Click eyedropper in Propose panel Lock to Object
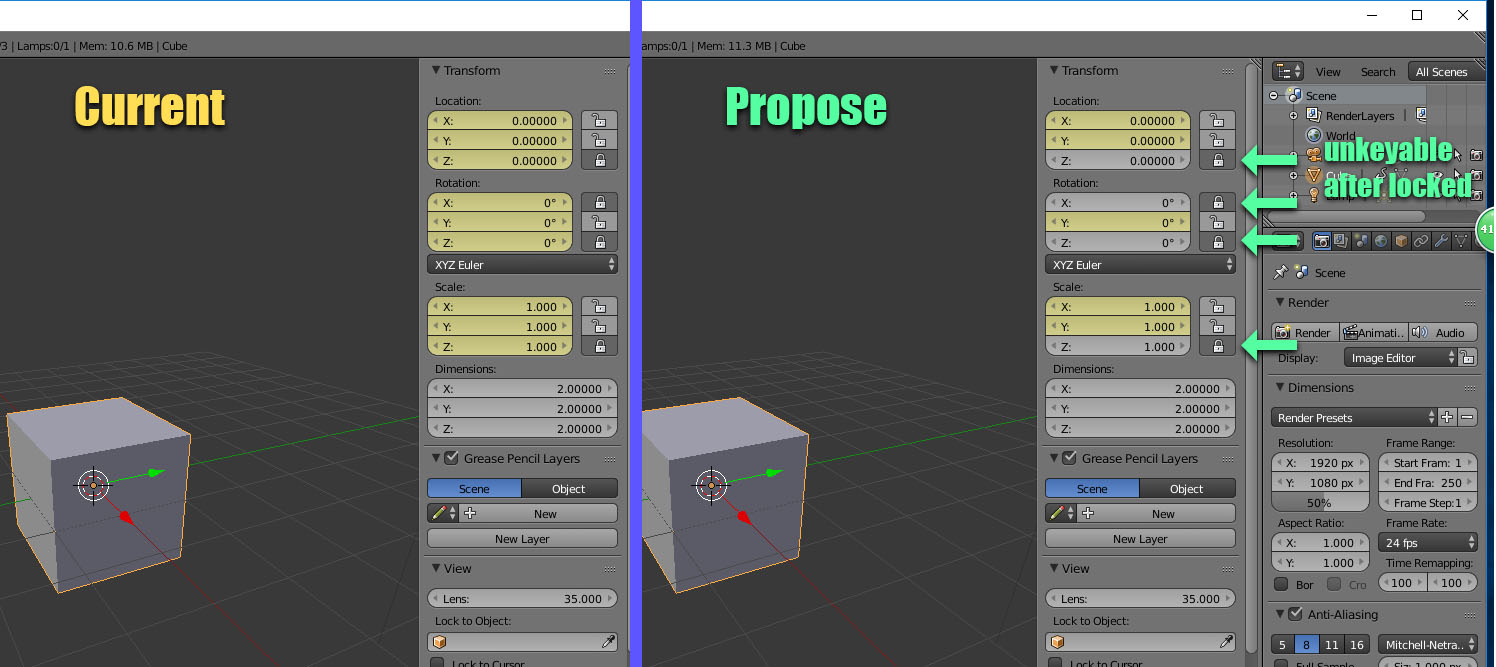The image size is (1496, 667). [x=1226, y=642]
